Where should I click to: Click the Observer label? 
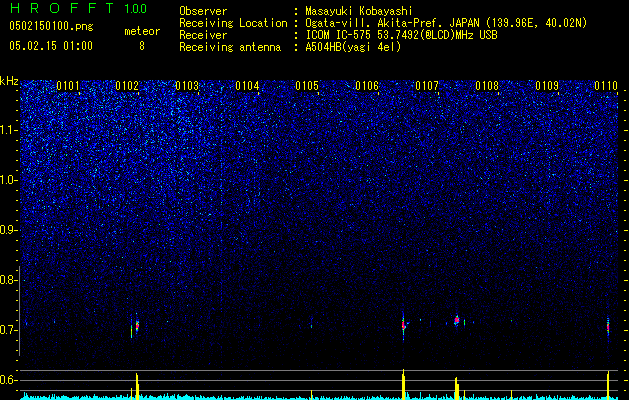203,11
